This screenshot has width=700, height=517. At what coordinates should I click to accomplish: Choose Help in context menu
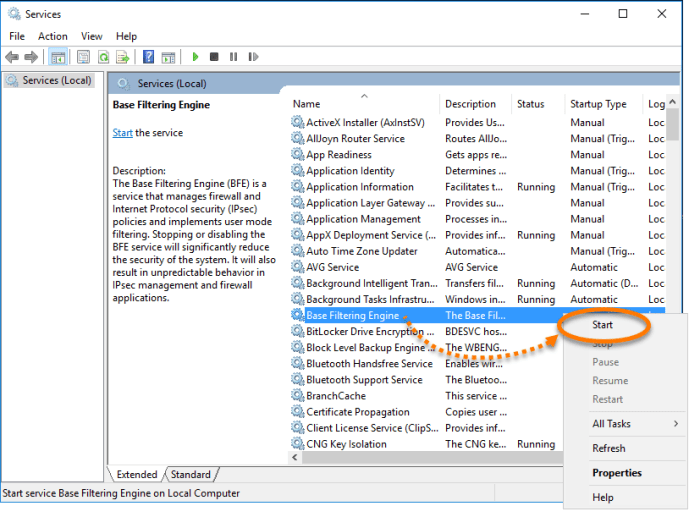point(625,497)
